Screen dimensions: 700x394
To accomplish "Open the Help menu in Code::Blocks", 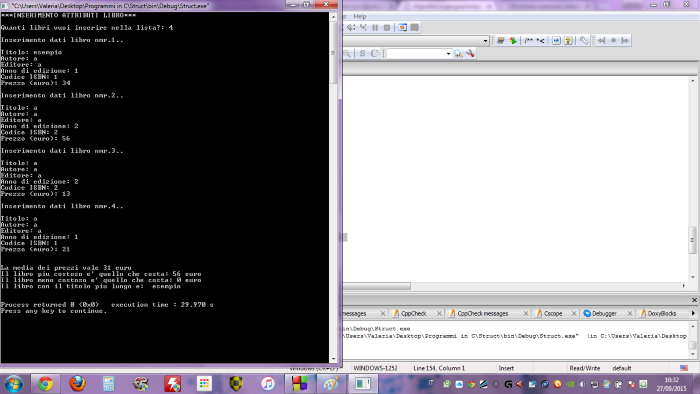I will tap(359, 17).
